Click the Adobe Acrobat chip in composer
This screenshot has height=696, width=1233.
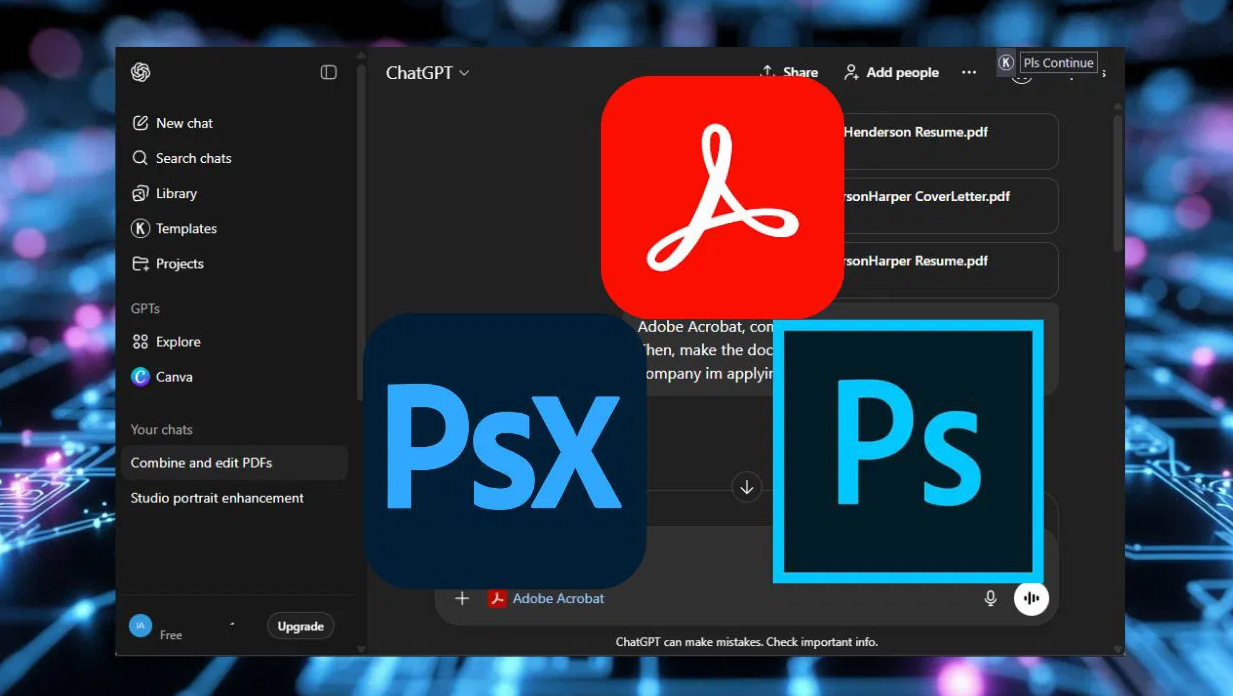547,598
